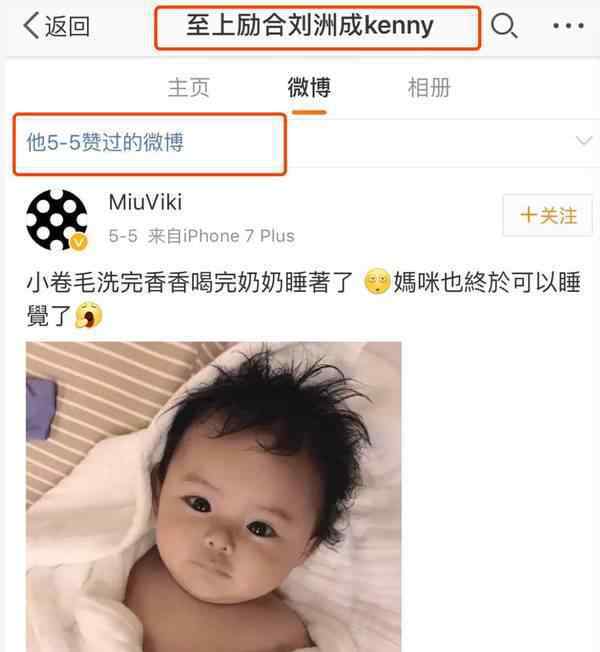Tap the 来自iPhone 7 Plus source text
This screenshot has height=652, width=600.
click(221, 236)
